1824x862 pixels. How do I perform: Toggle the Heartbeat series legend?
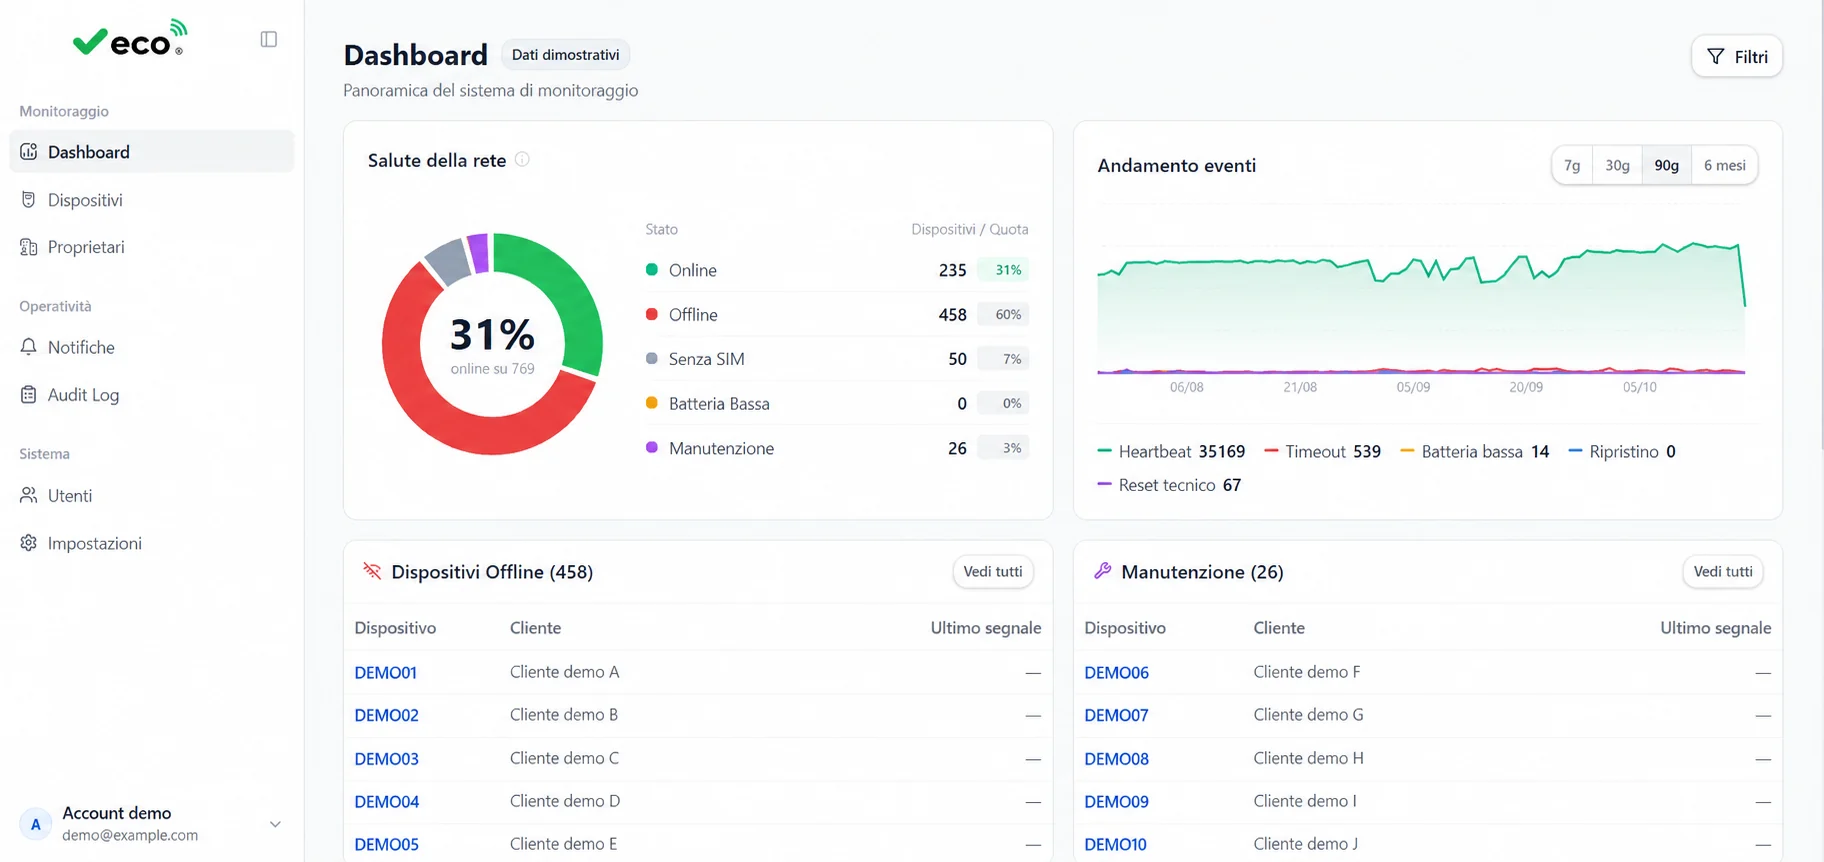(x=1171, y=452)
